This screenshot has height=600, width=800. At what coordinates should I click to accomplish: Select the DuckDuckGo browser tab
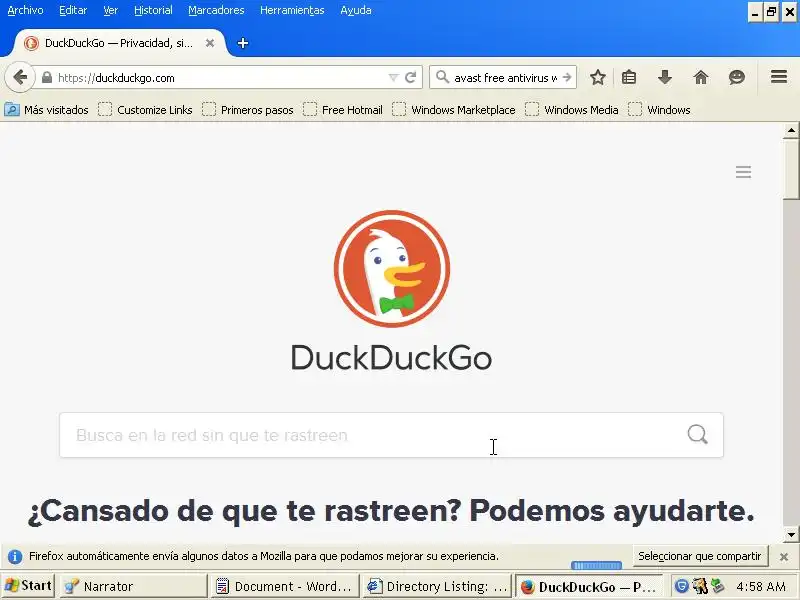[x=118, y=43]
